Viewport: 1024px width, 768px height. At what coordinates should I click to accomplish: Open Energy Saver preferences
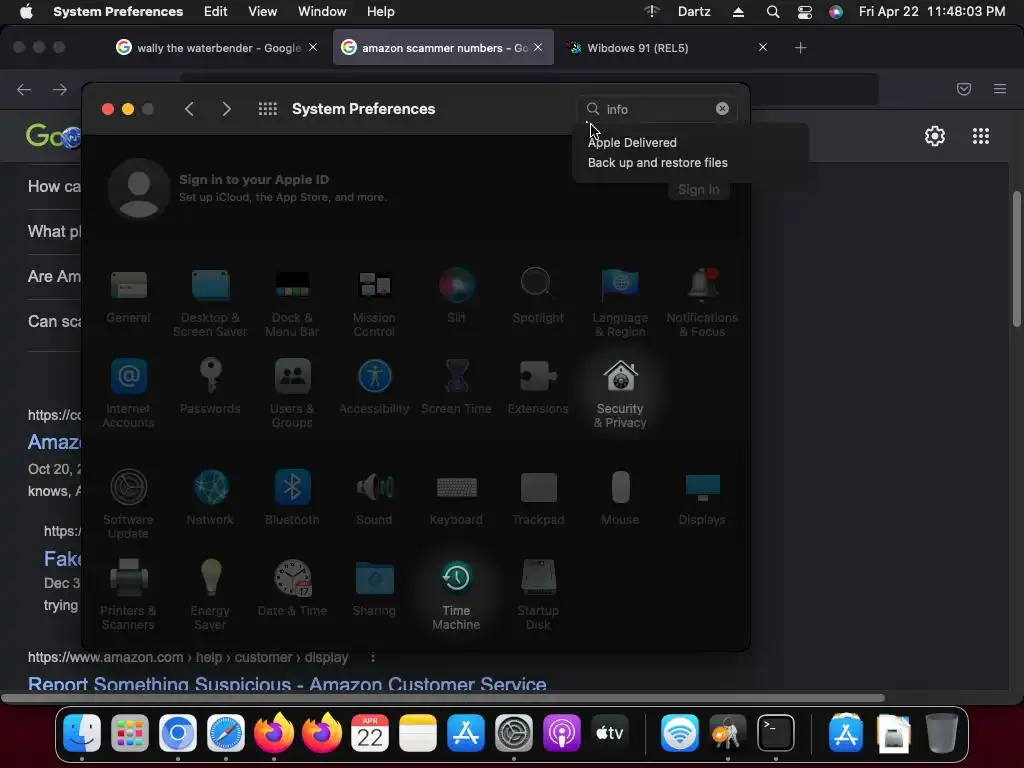[x=210, y=595]
